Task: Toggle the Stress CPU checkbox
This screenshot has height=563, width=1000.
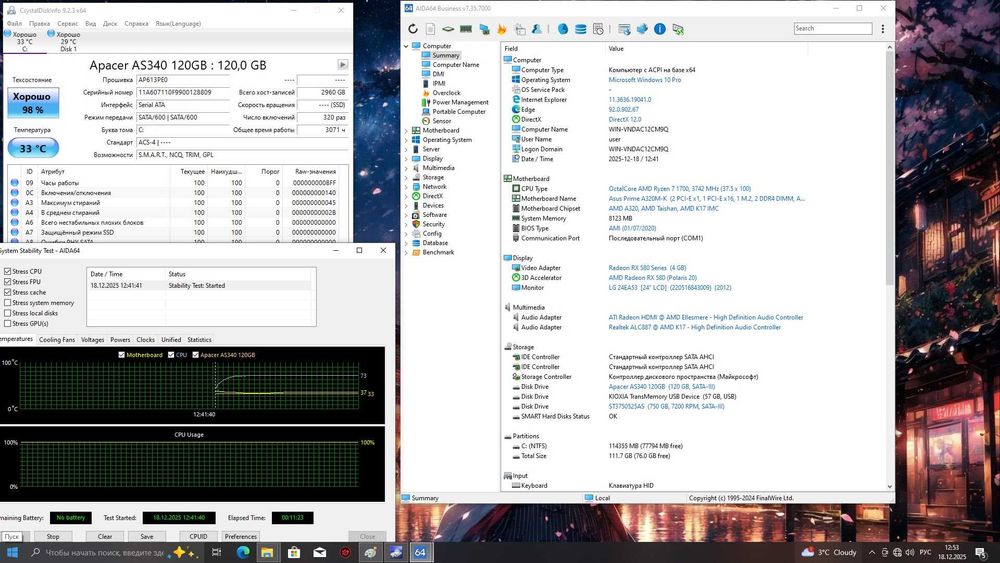Action: click(x=8, y=271)
